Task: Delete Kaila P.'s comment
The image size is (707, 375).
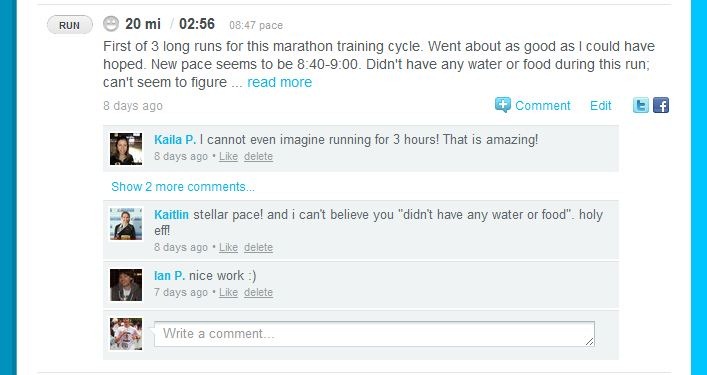Action: (258, 157)
